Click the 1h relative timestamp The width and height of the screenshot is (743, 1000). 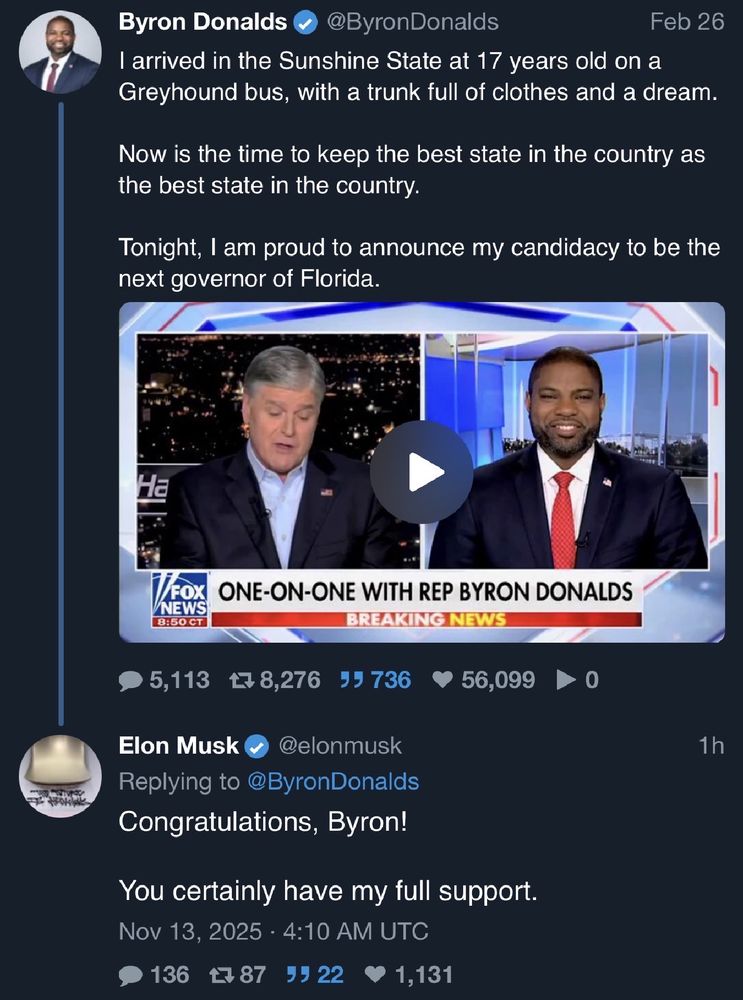pos(711,745)
